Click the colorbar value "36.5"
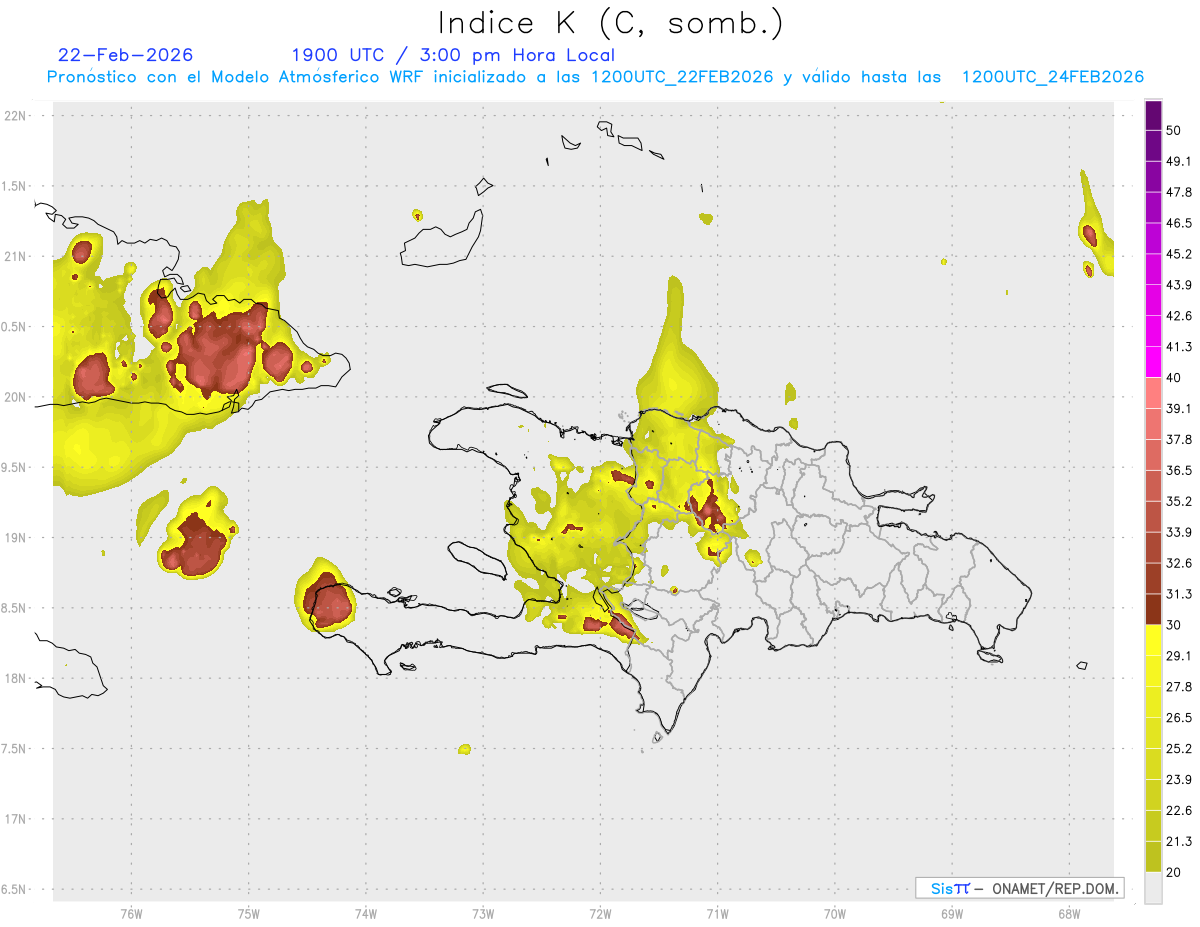The height and width of the screenshot is (927, 1200). tap(1179, 470)
